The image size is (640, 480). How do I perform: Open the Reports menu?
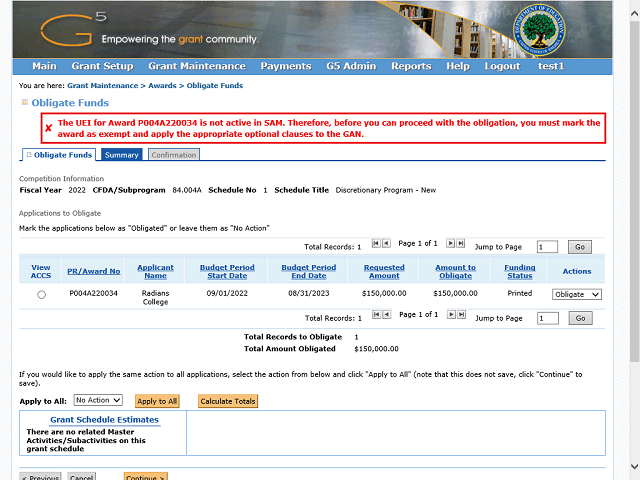(x=411, y=66)
